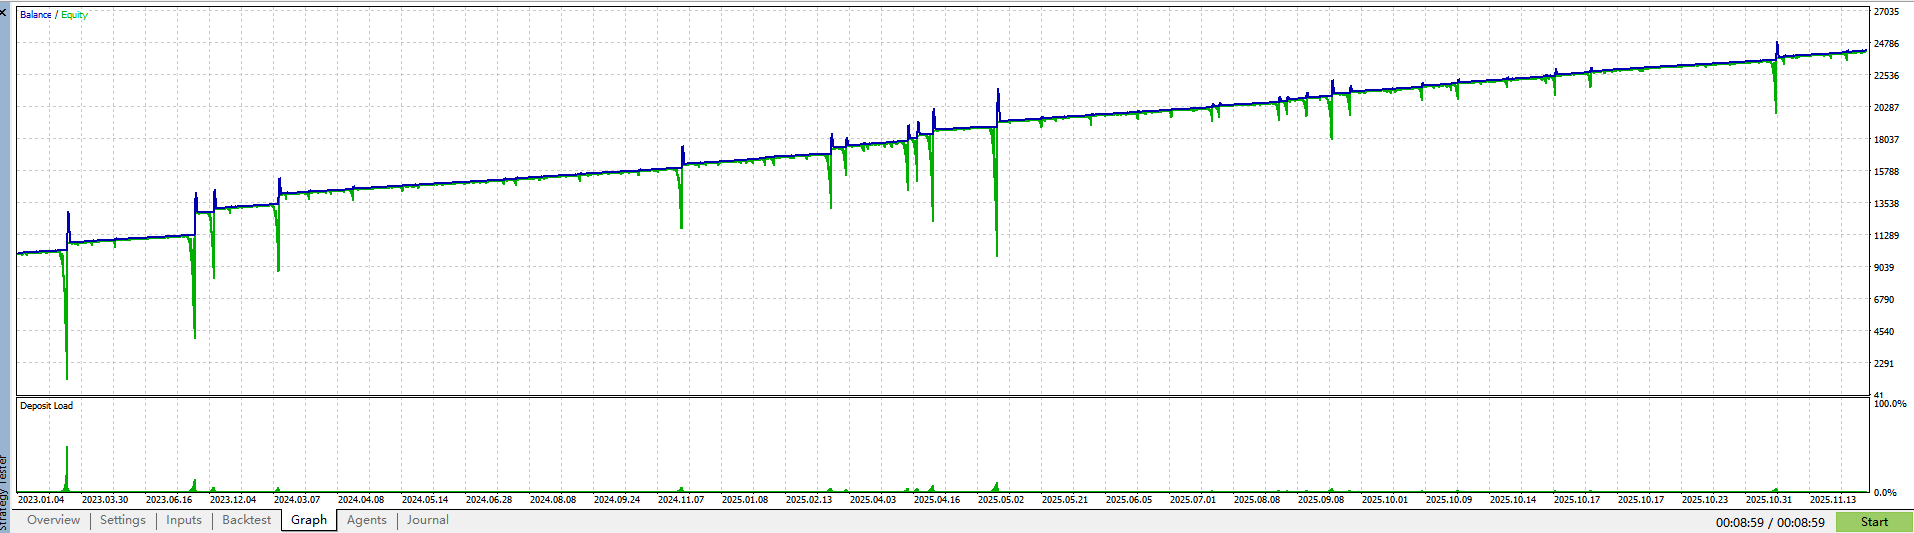The height and width of the screenshot is (533, 1914).
Task: Click the 11289 axis value
Action: (1886, 236)
